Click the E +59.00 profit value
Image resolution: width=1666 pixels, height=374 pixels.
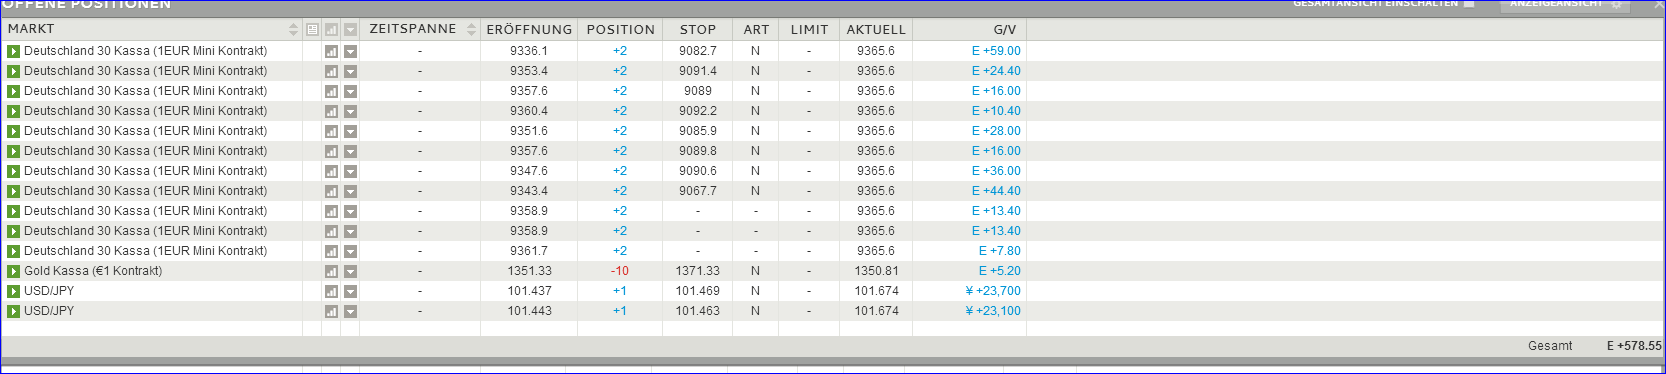pyautogui.click(x=996, y=51)
